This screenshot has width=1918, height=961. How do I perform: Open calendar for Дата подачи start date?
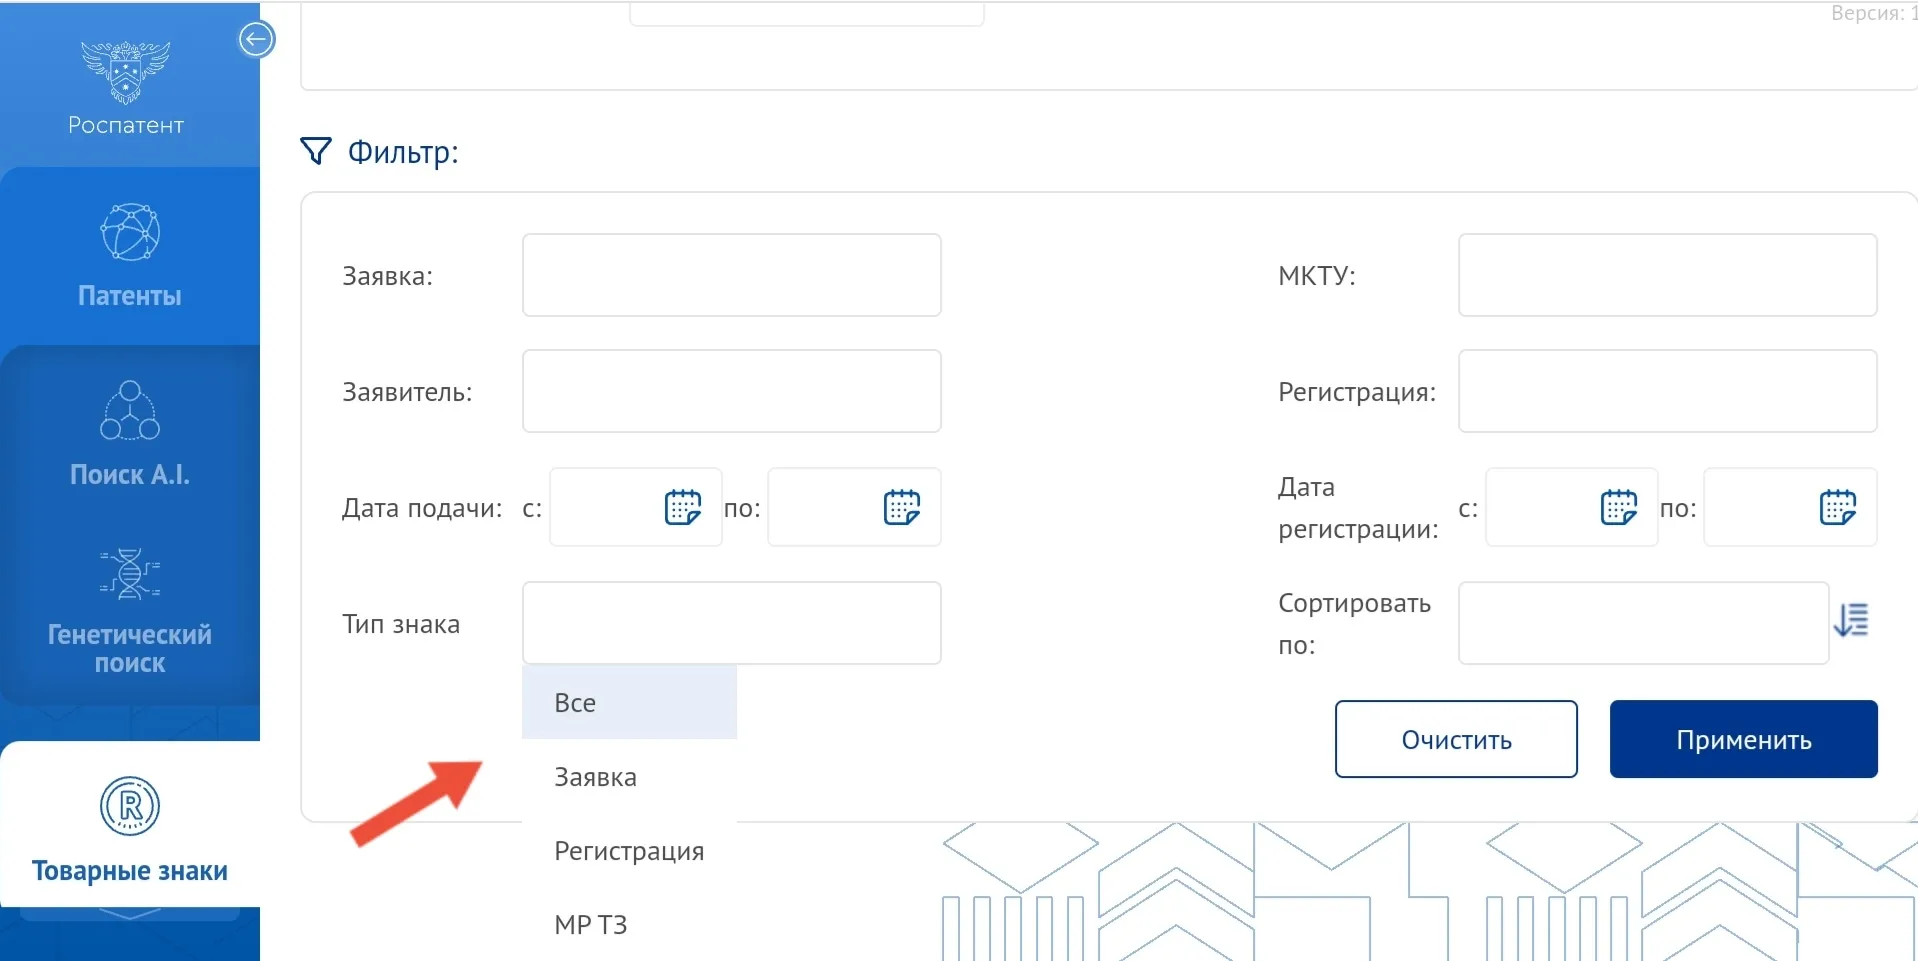click(683, 508)
